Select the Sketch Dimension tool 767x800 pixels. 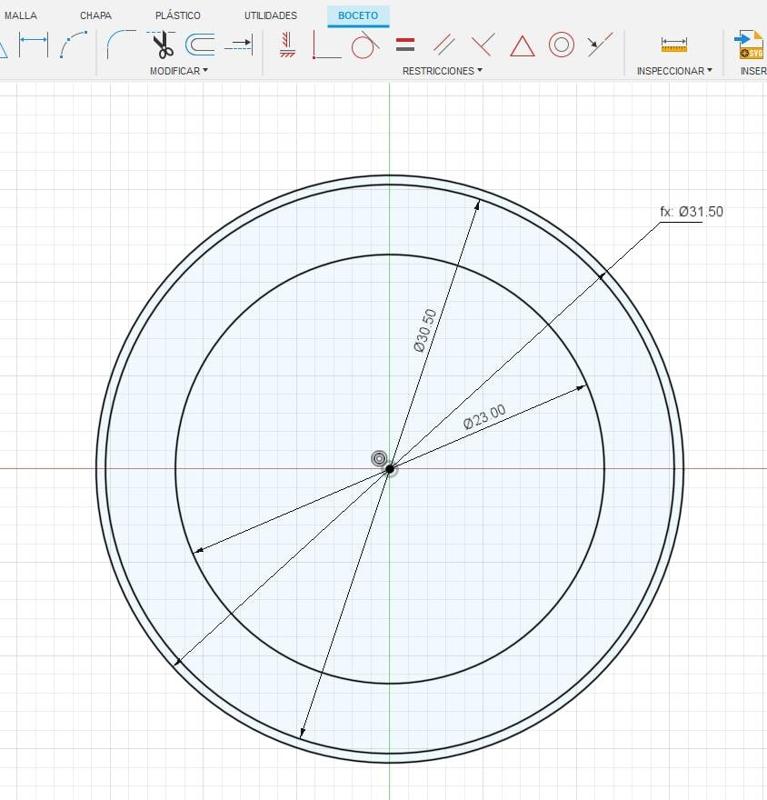pyautogui.click(x=33, y=45)
